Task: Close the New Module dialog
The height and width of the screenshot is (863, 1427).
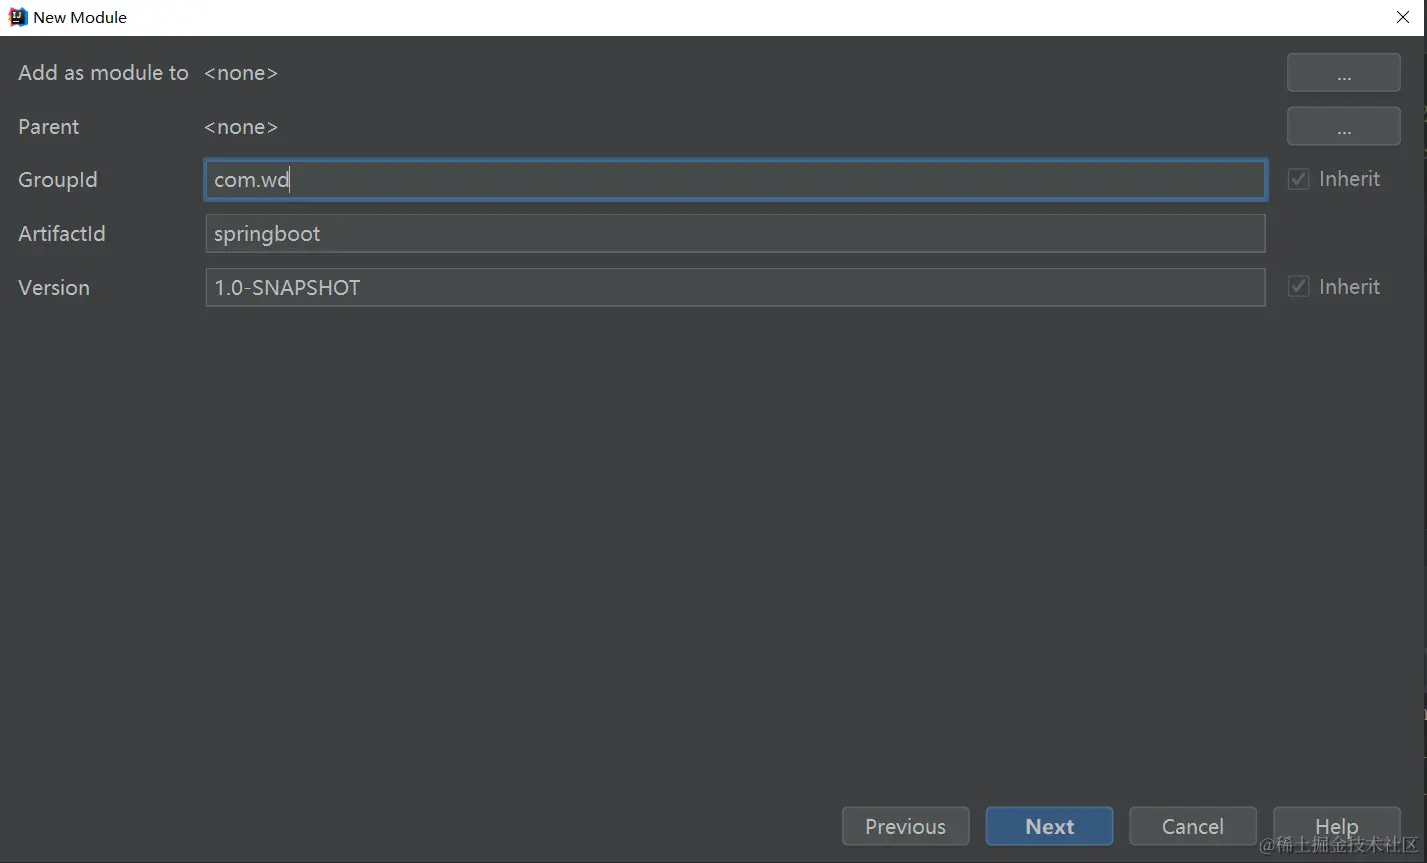Action: point(1402,17)
